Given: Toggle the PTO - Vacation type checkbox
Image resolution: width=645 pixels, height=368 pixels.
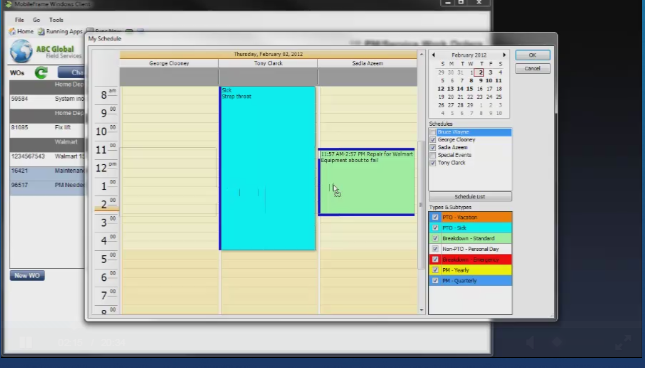Looking at the screenshot, I should click(435, 217).
